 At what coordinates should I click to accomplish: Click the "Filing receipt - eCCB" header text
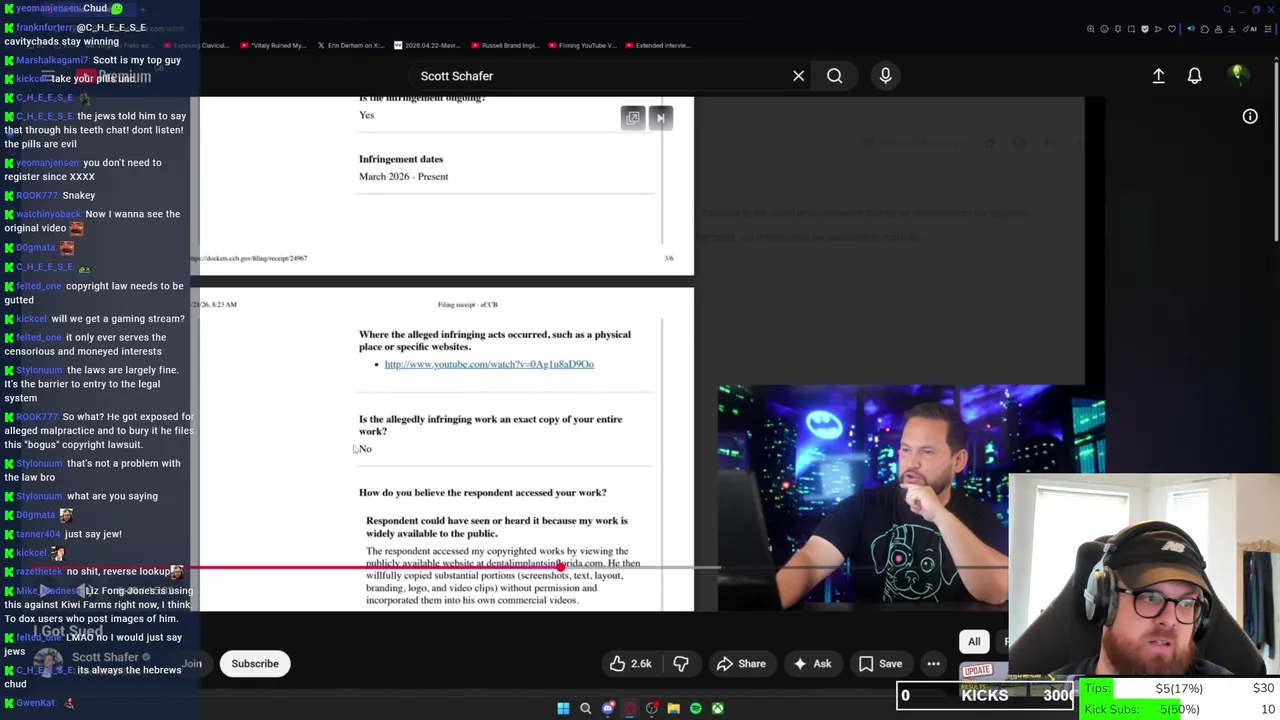467,305
